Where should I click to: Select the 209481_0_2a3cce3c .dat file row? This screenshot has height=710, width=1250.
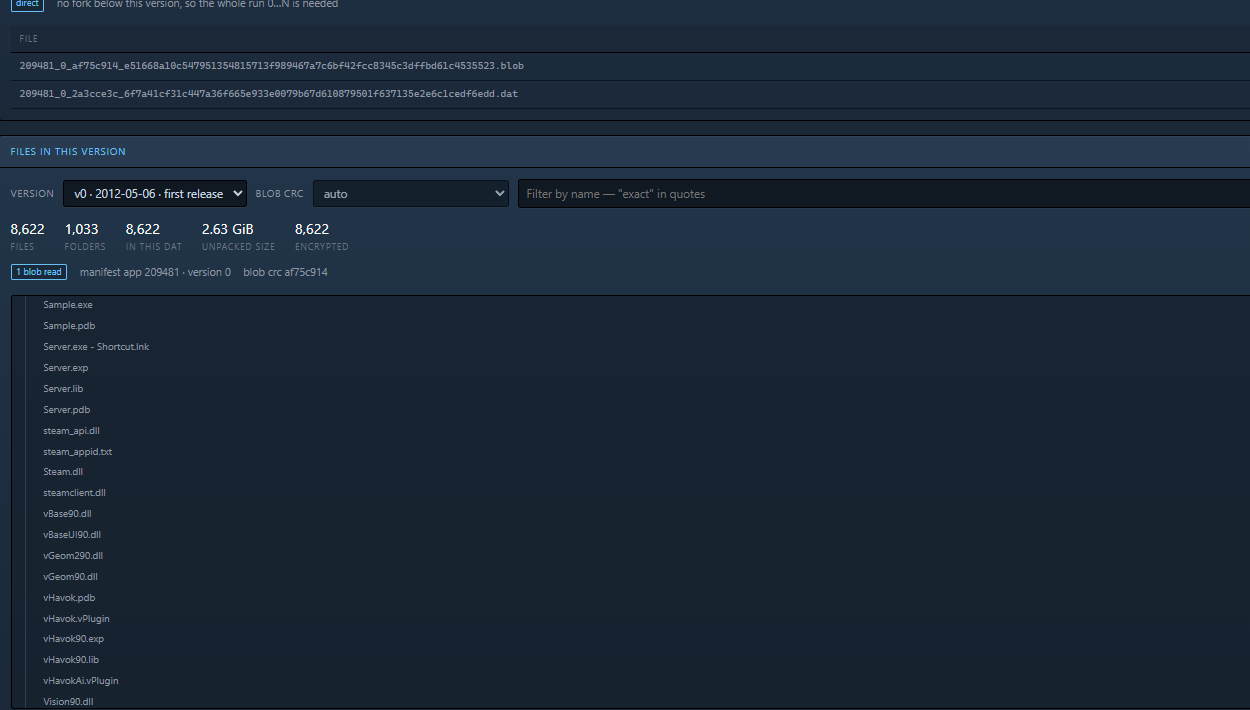click(630, 94)
